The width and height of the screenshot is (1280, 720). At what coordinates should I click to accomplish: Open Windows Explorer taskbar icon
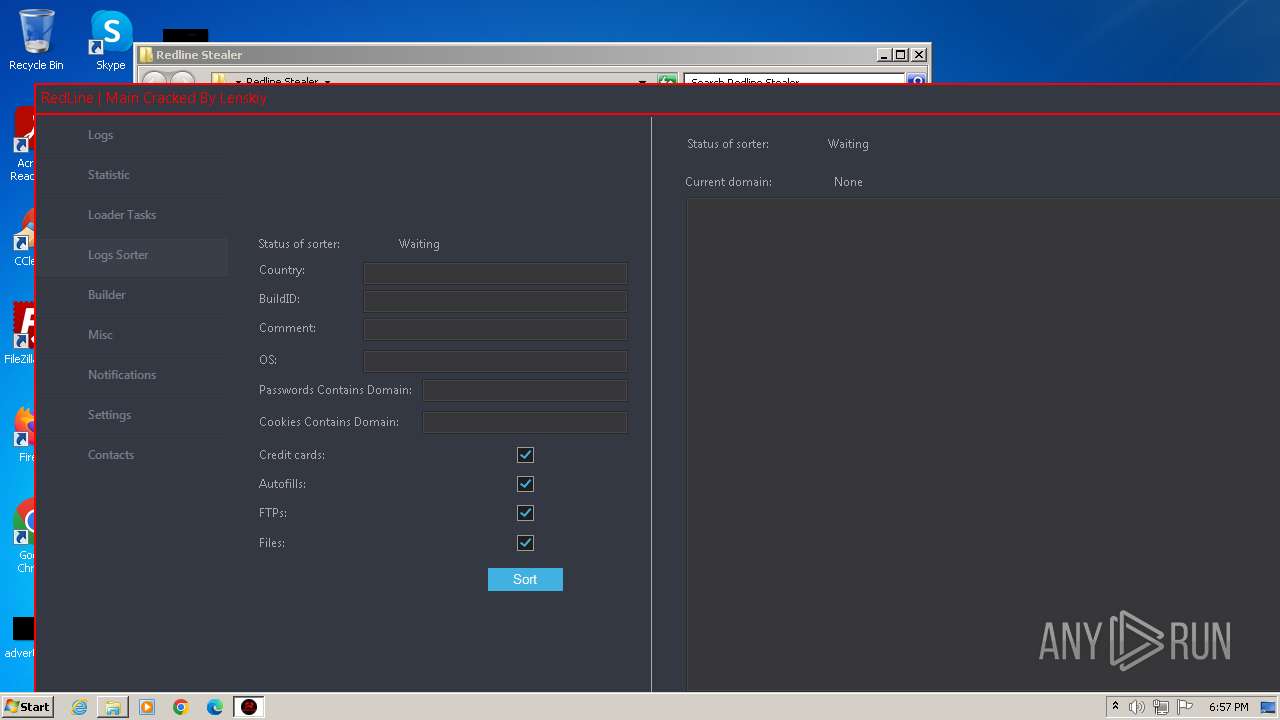[113, 707]
